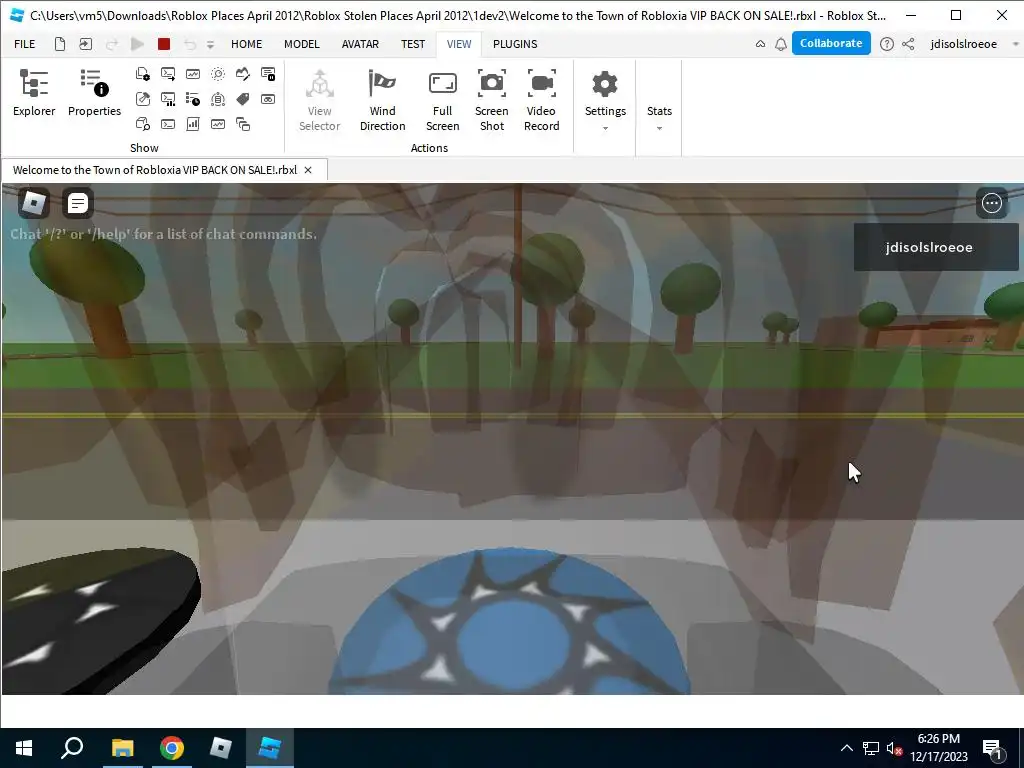Take a Screen Shot
The width and height of the screenshot is (1024, 768).
pos(492,99)
